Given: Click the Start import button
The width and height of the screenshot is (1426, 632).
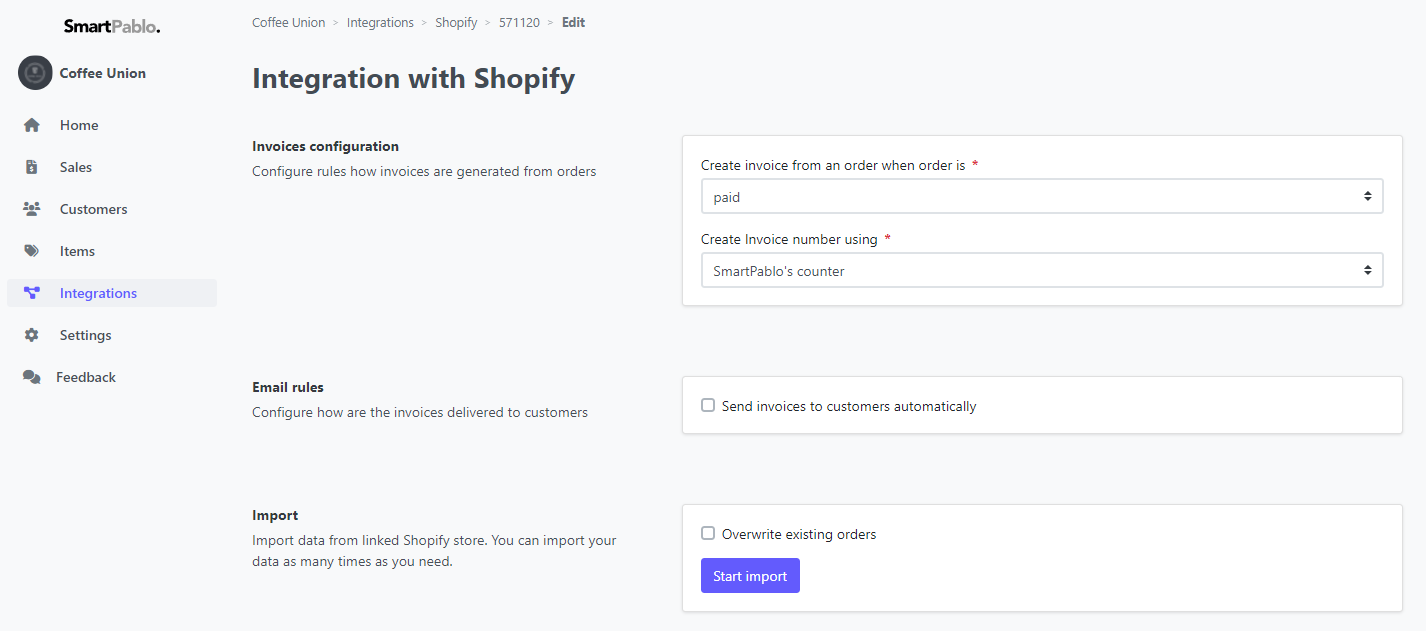Looking at the screenshot, I should pos(750,576).
